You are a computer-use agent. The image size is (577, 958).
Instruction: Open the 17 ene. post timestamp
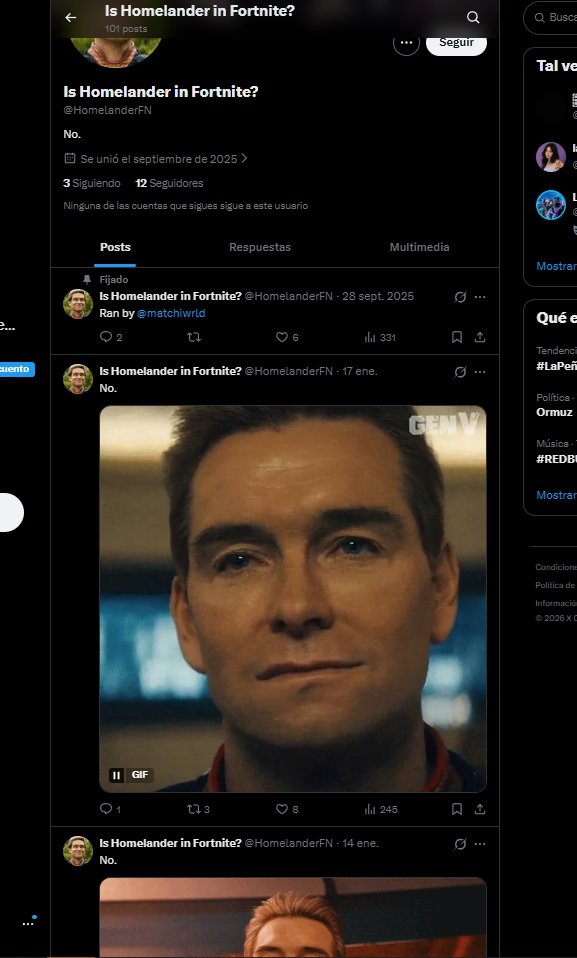point(359,371)
